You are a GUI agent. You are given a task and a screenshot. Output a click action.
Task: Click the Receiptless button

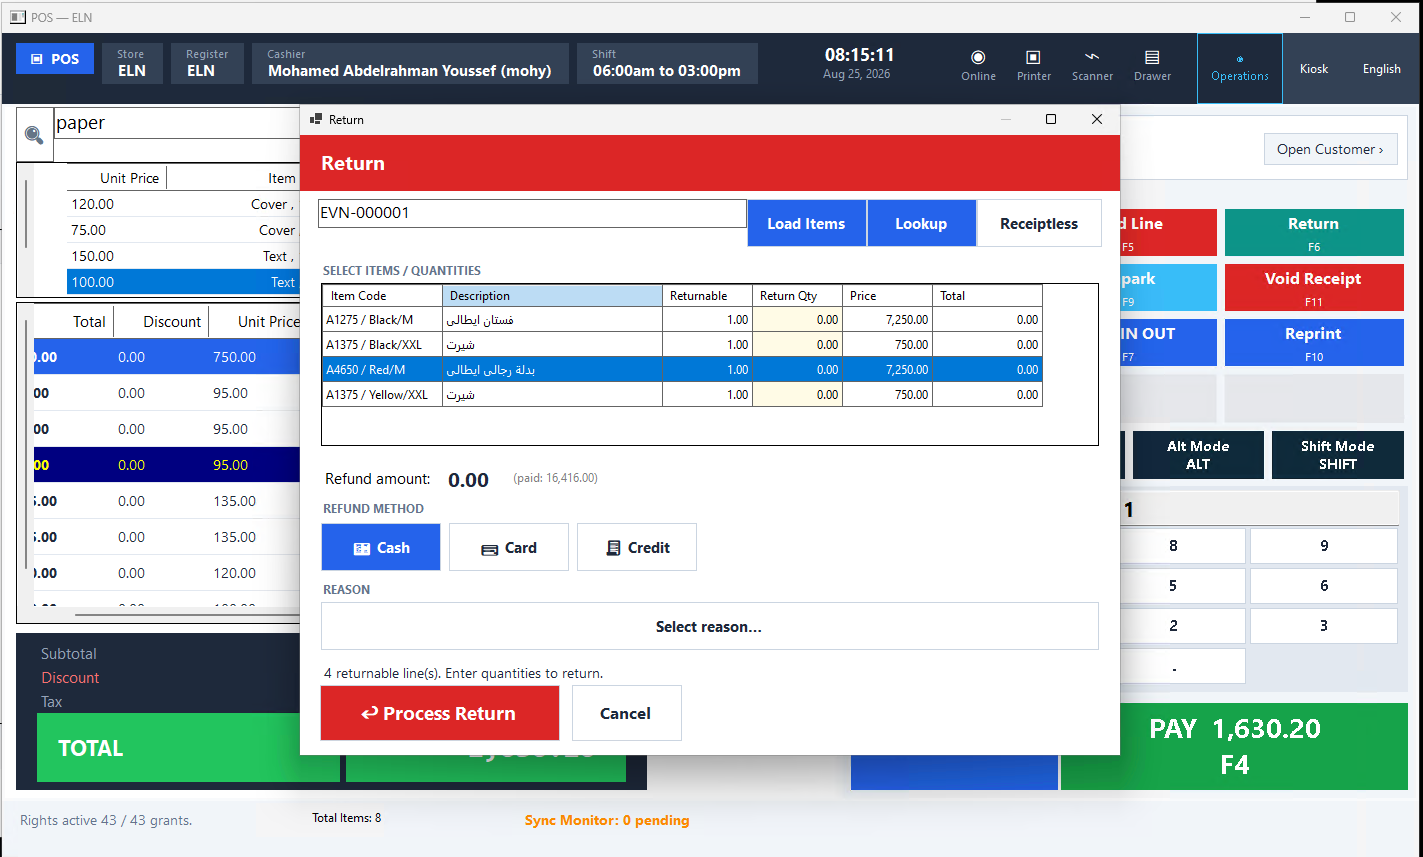[x=1039, y=223]
